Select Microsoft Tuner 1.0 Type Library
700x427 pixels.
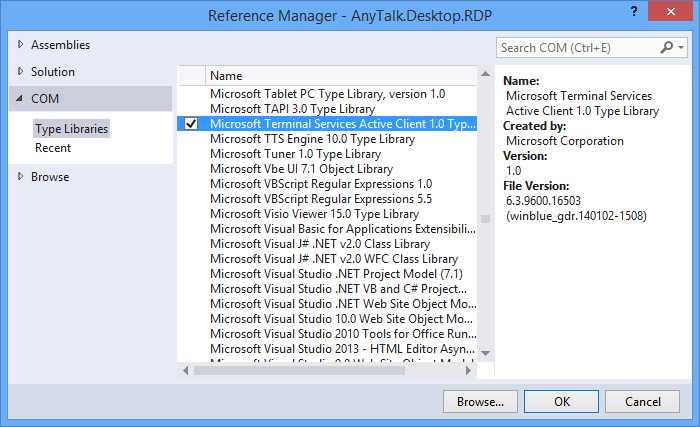point(327,154)
